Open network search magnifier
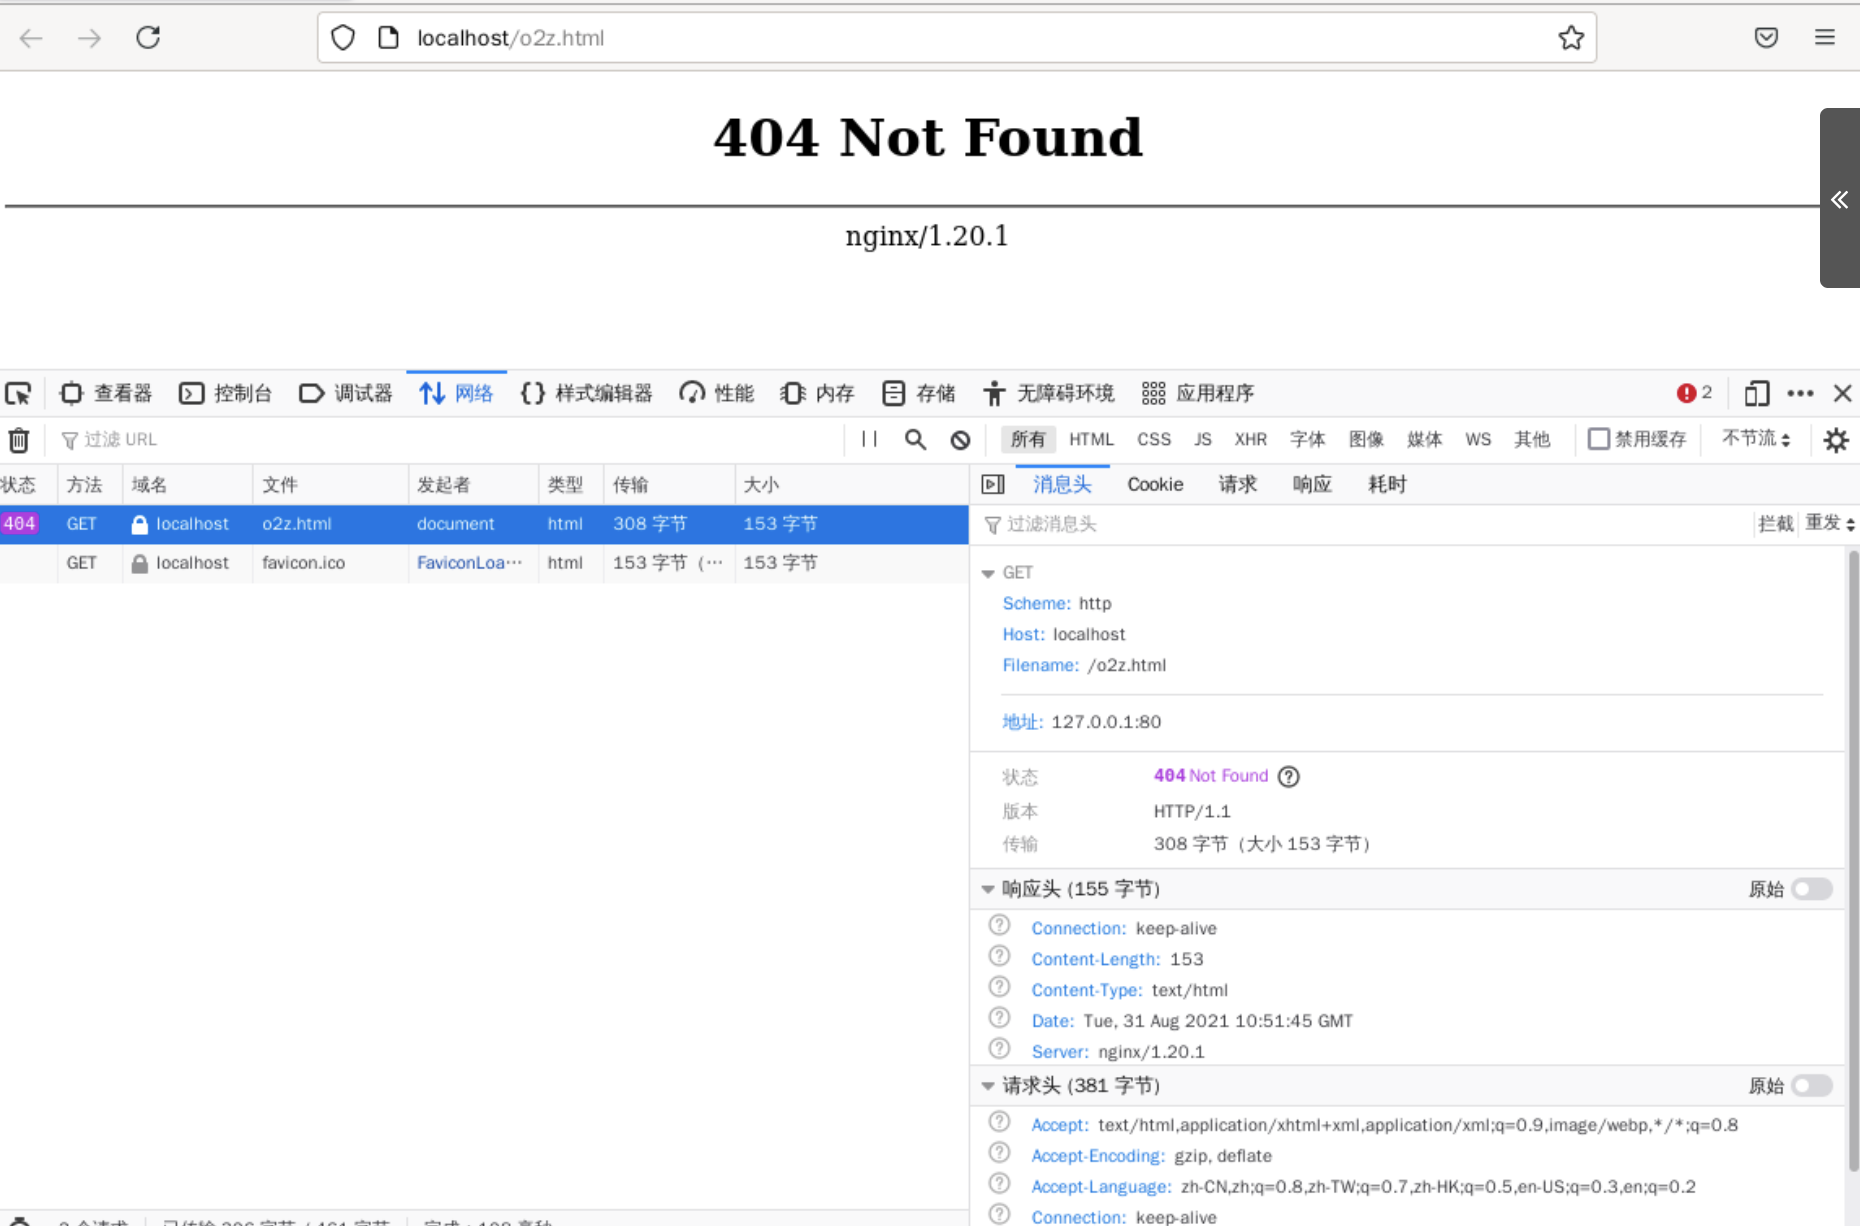 [915, 440]
